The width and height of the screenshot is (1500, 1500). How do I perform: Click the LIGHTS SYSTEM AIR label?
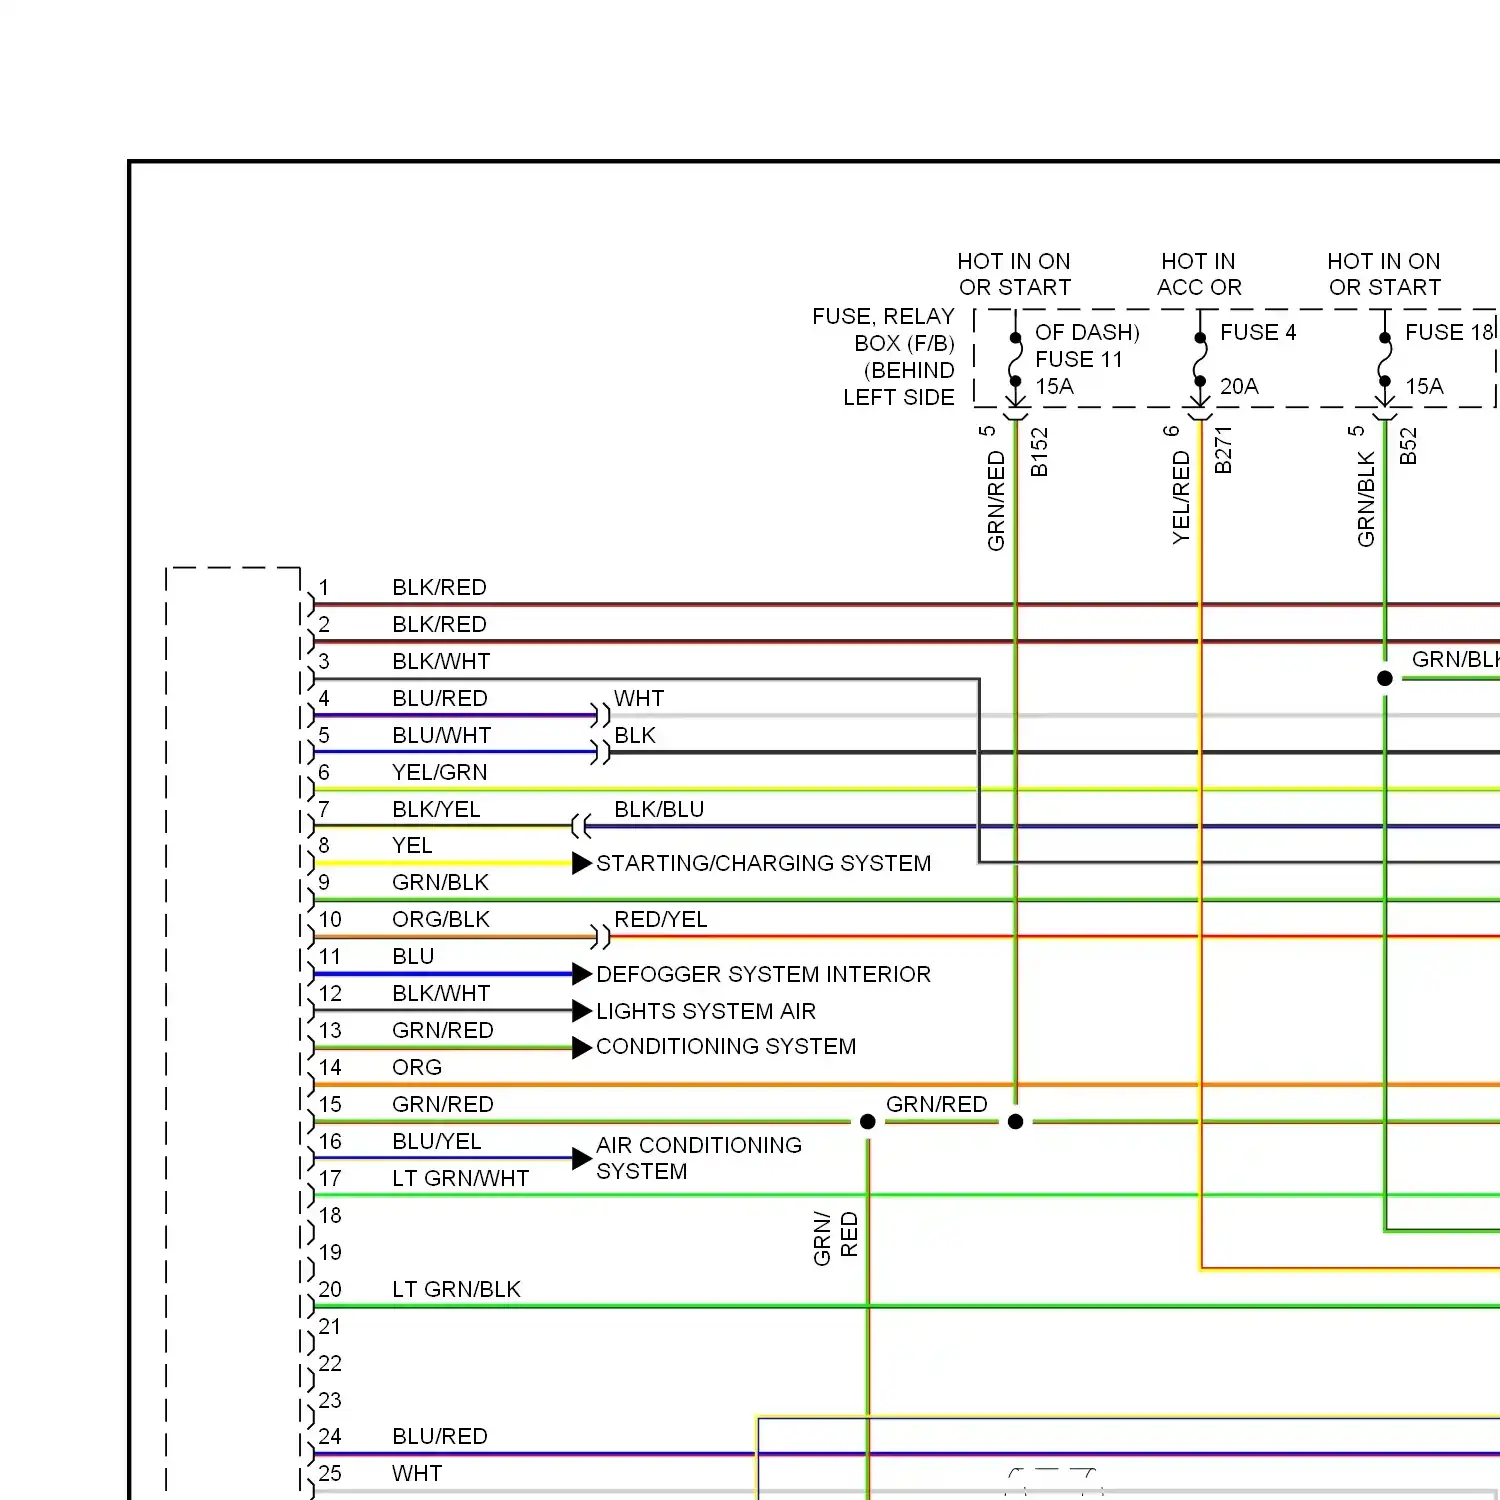pyautogui.click(x=706, y=1011)
